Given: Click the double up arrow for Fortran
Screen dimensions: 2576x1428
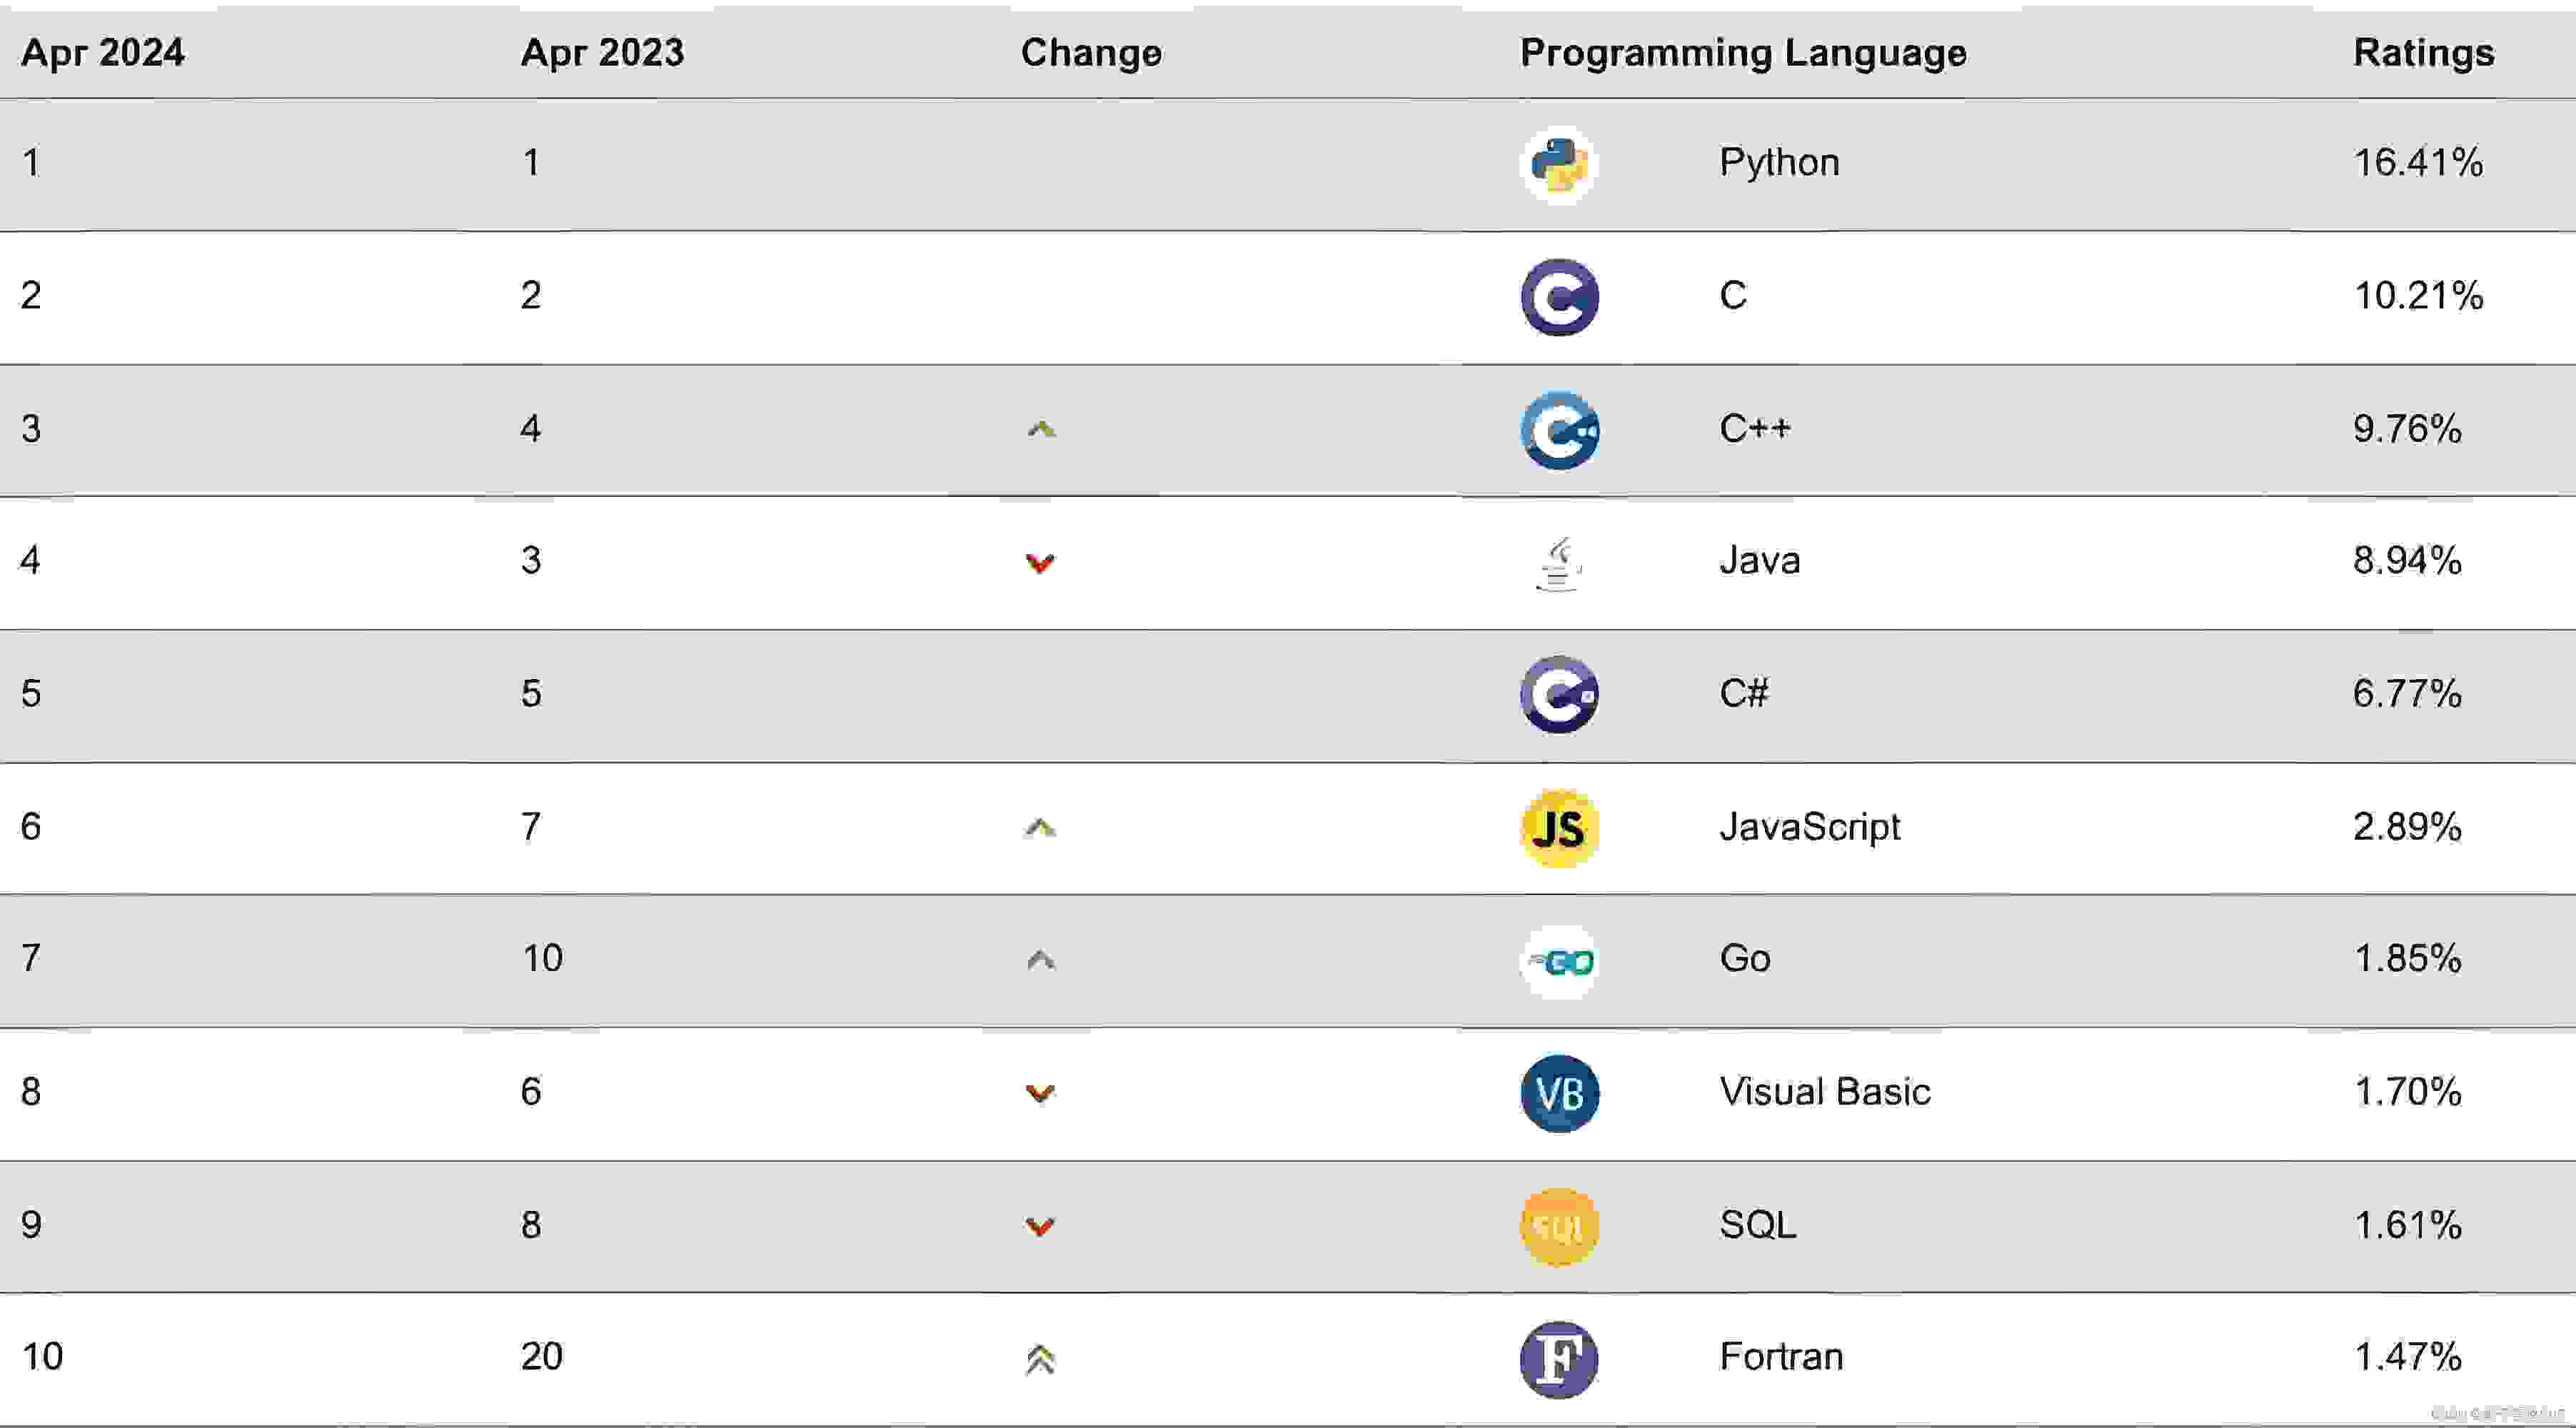Looking at the screenshot, I should (x=1040, y=1360).
